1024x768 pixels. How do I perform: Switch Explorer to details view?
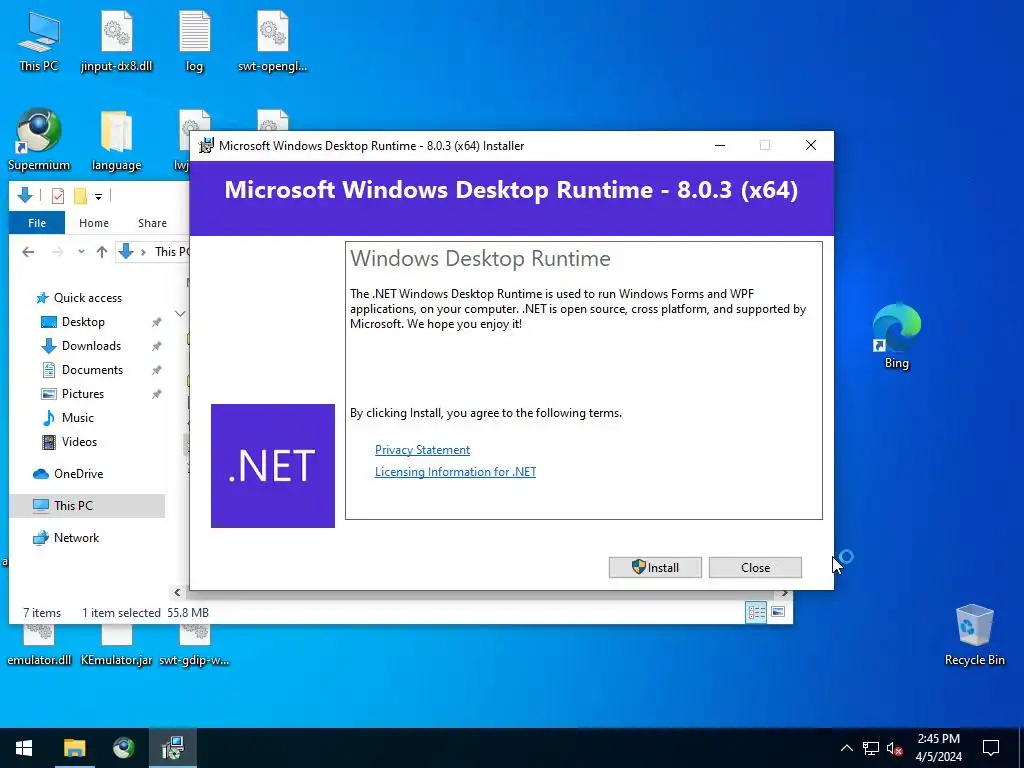756,613
